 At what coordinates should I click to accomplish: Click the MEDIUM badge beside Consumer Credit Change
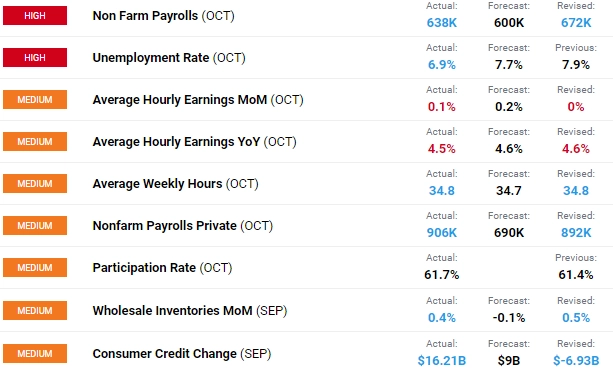35,354
